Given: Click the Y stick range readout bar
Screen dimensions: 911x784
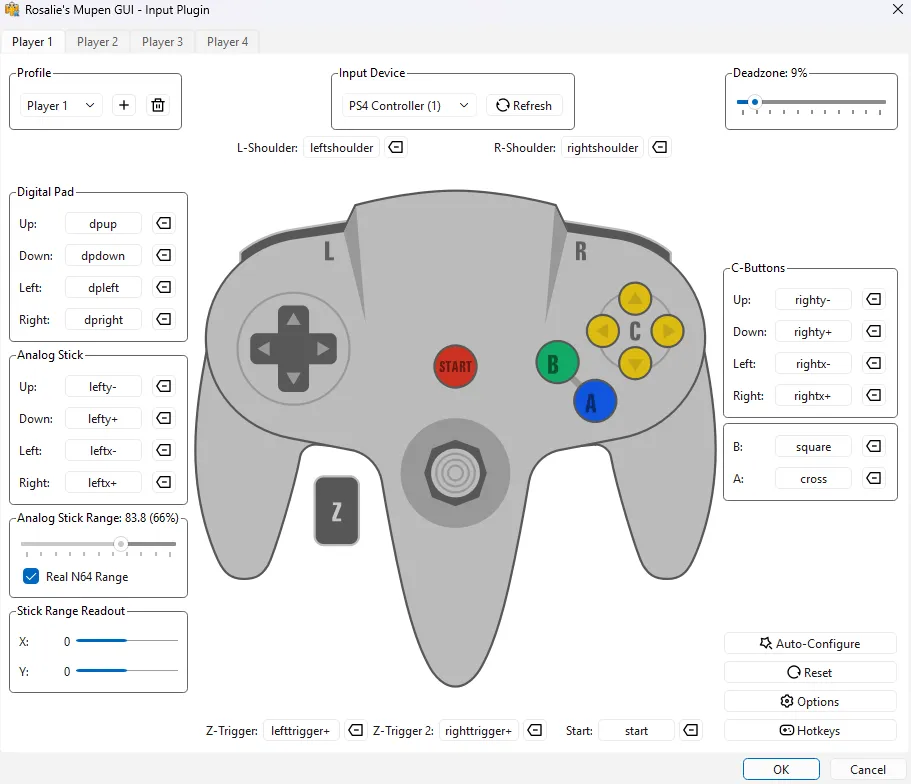Looking at the screenshot, I should point(127,671).
